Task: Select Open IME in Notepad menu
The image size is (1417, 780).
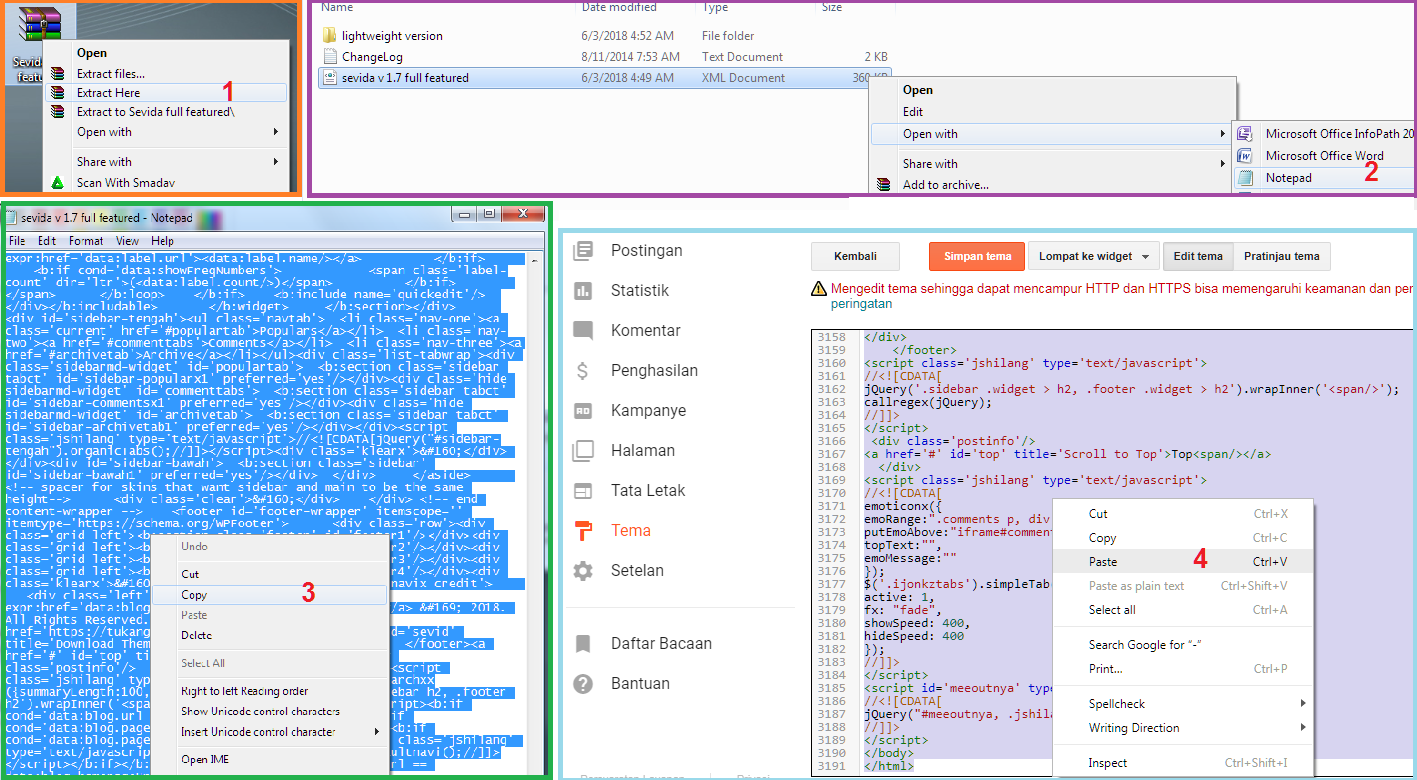Action: [x=270, y=760]
